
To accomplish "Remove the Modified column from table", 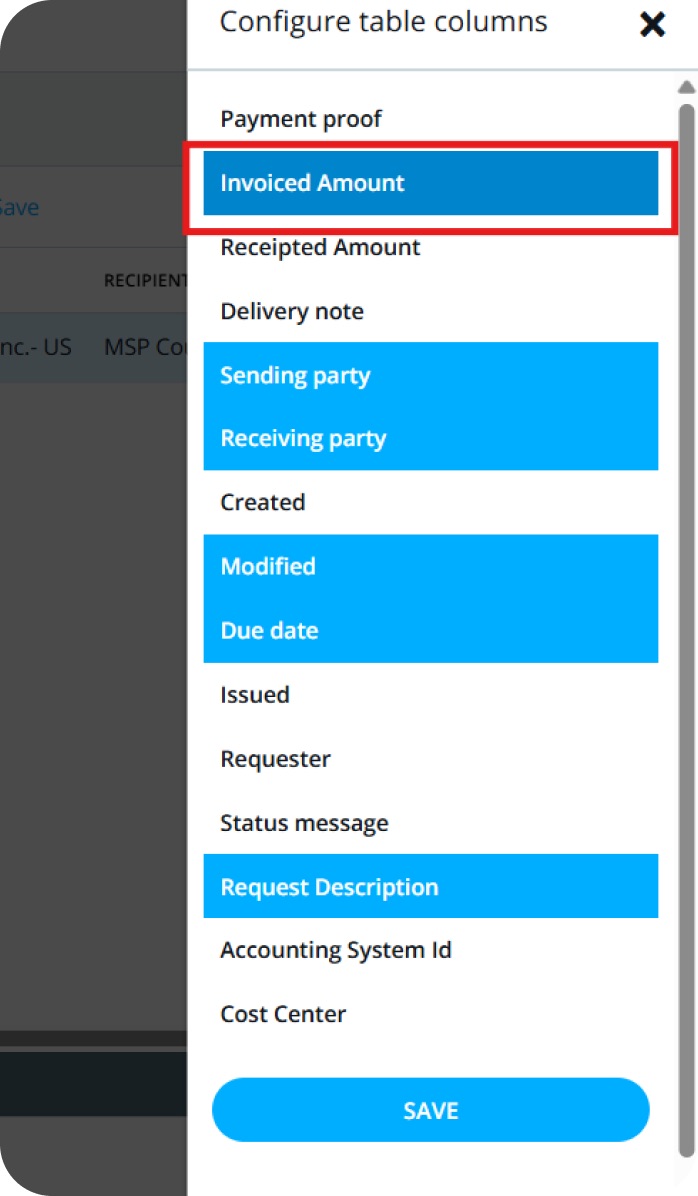I will pyautogui.click(x=430, y=567).
